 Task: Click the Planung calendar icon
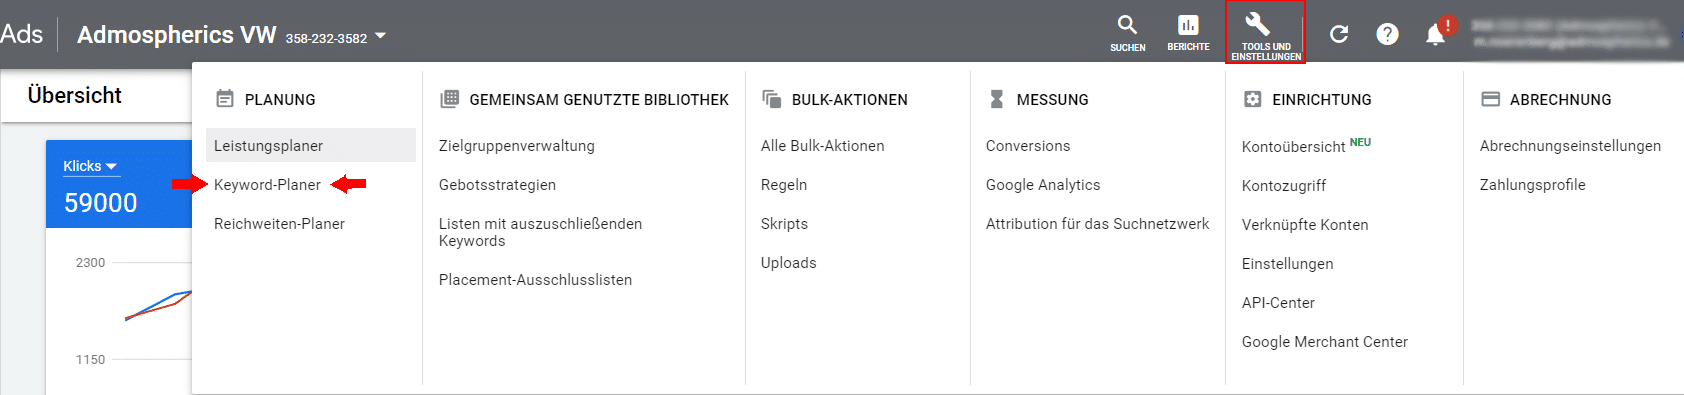pyautogui.click(x=225, y=99)
